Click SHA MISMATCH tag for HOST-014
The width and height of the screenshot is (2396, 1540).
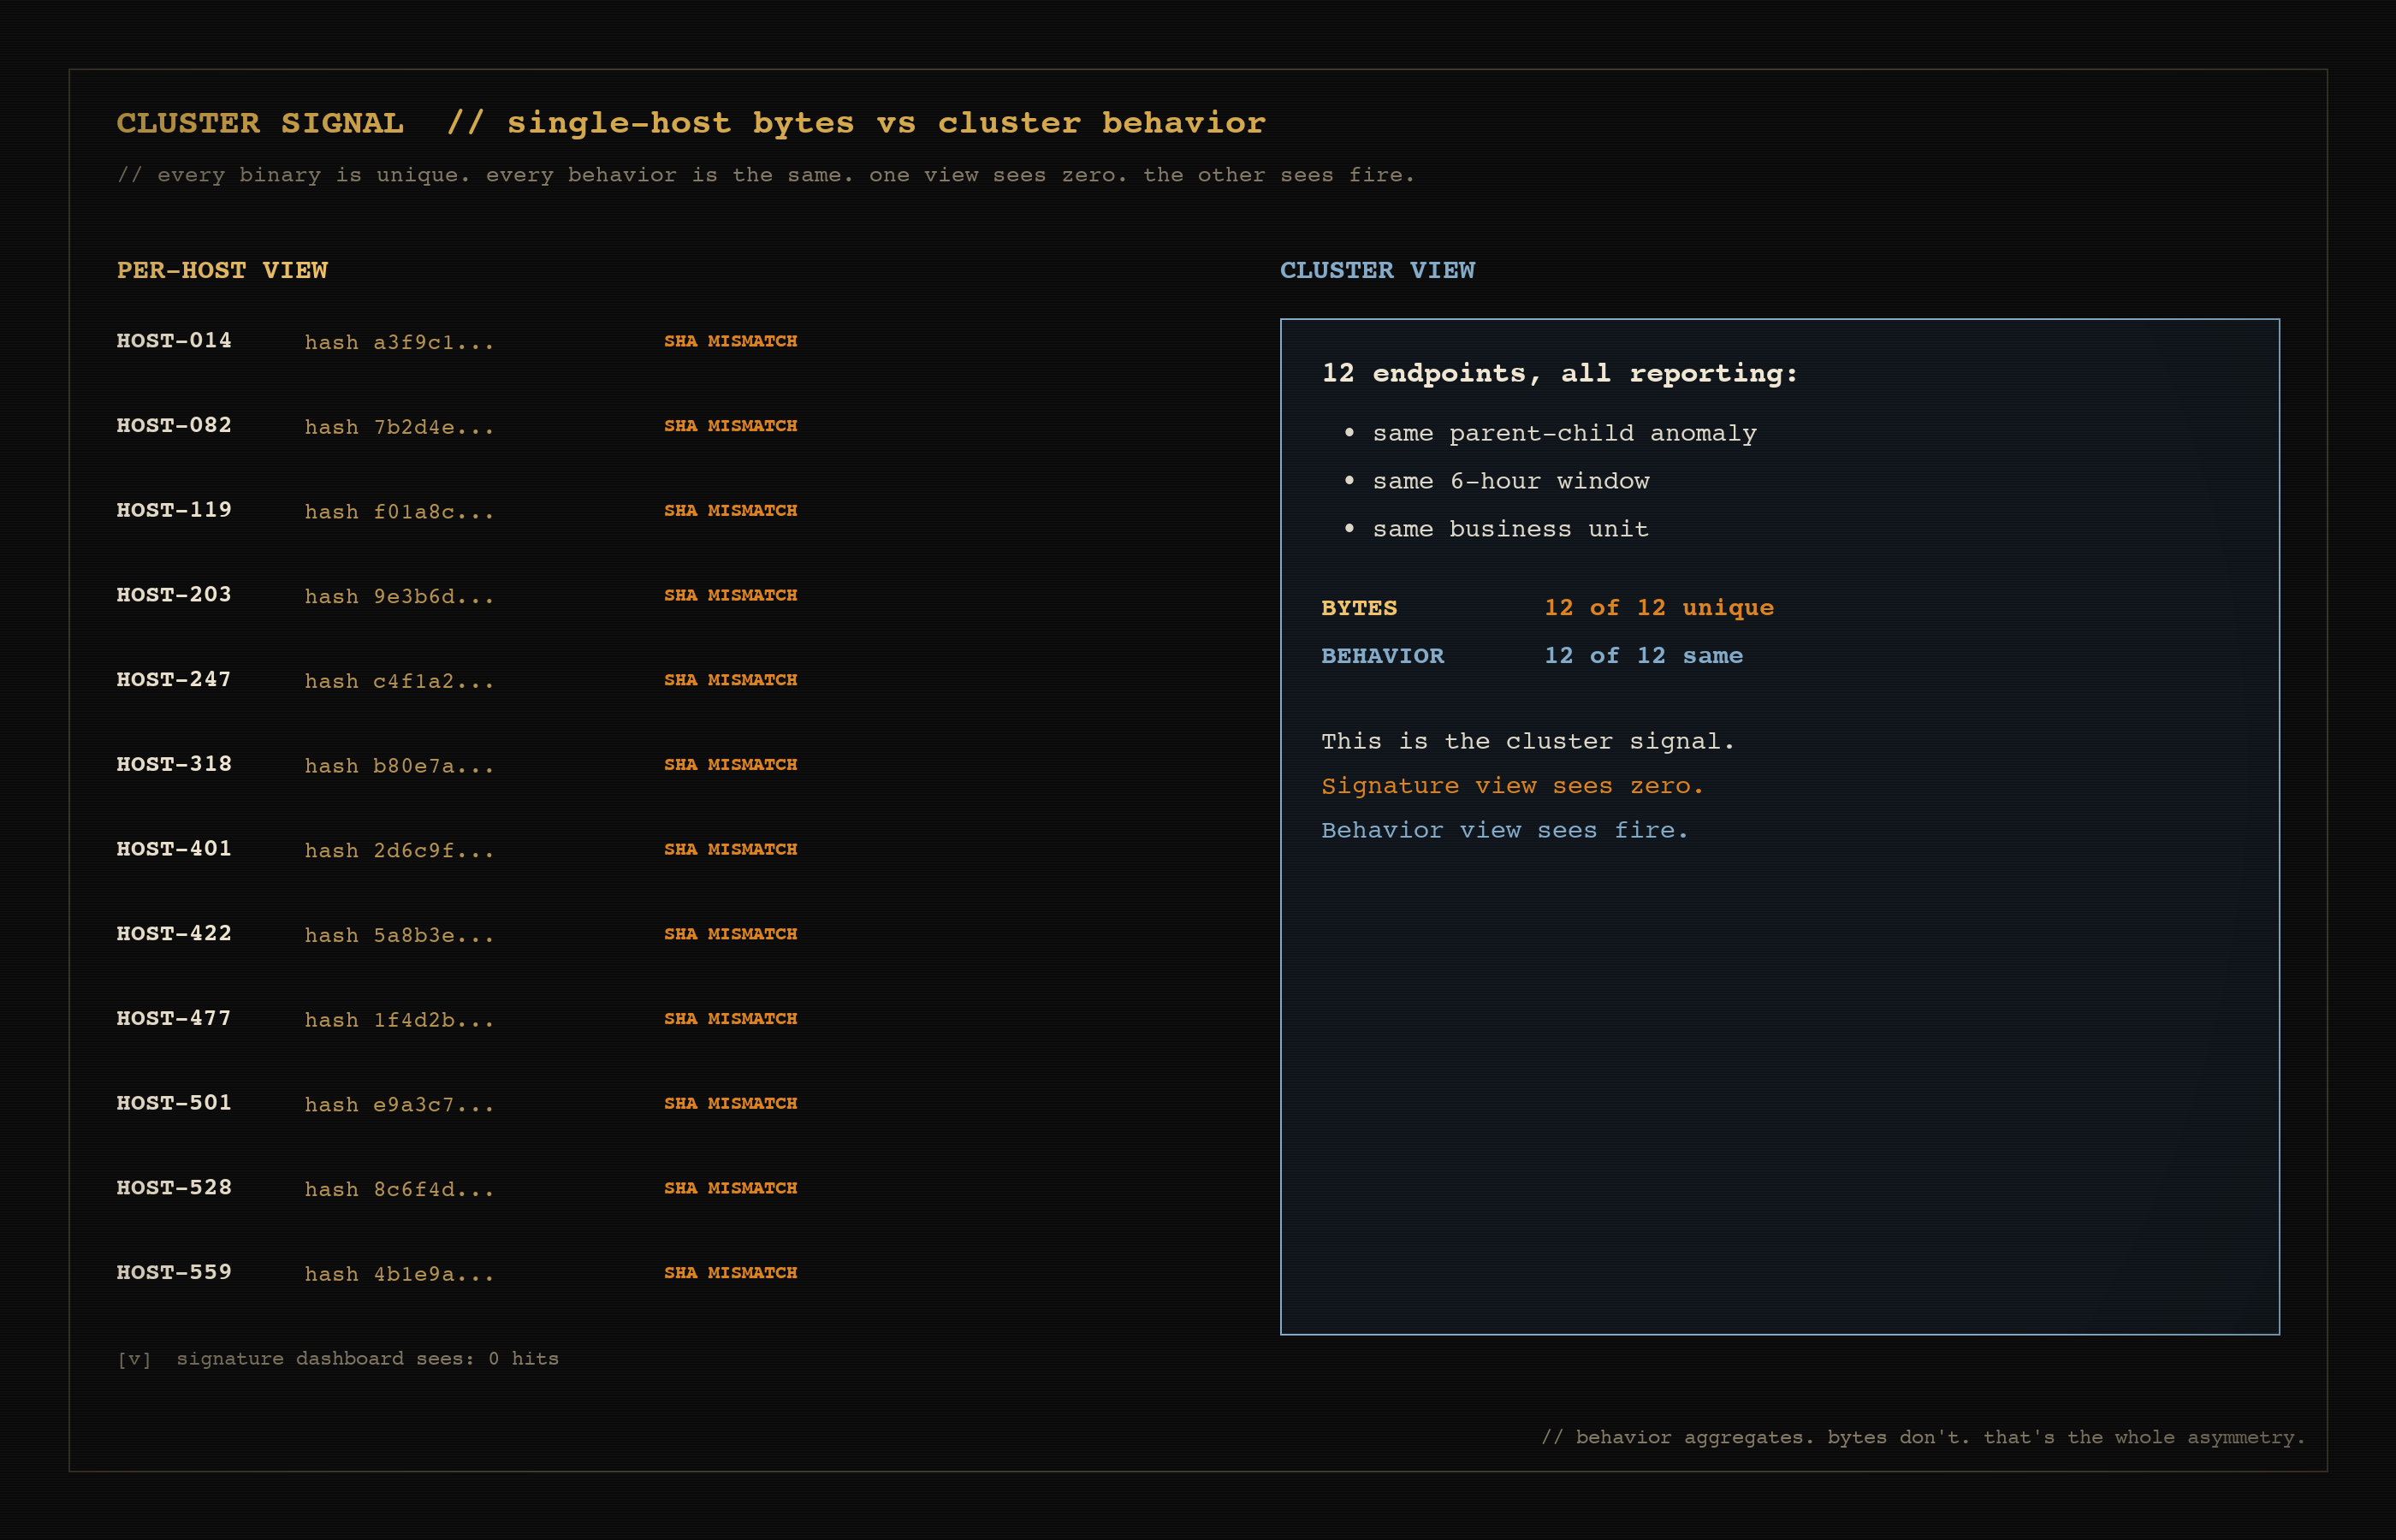731,341
